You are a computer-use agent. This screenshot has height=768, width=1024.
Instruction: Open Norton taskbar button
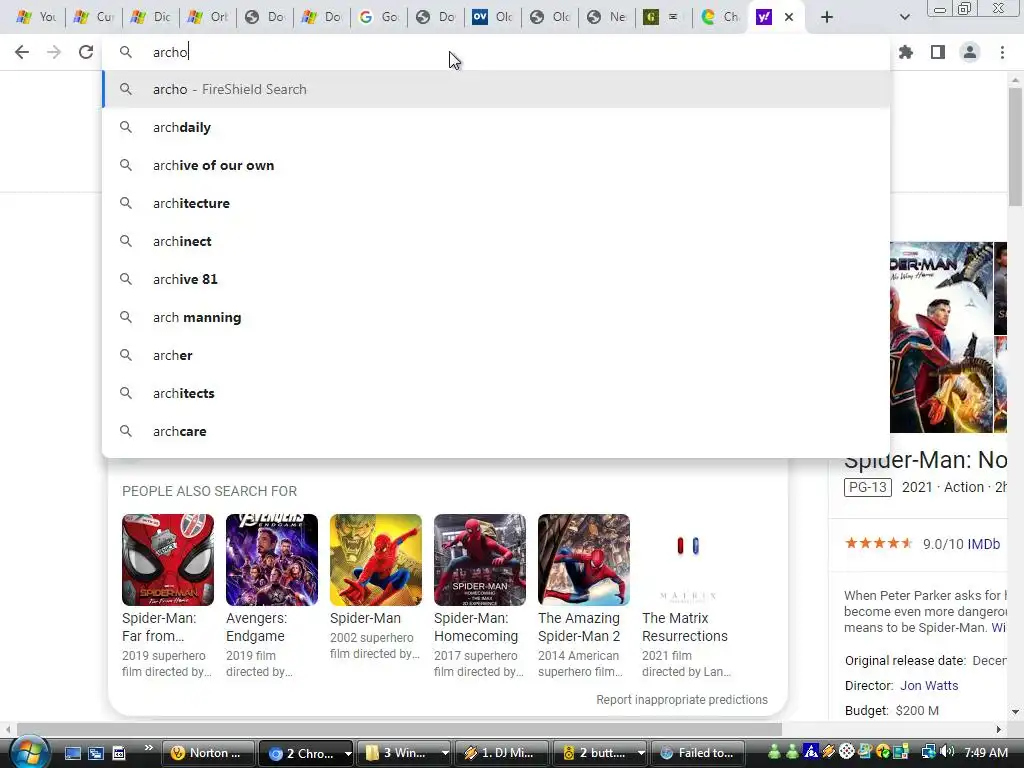(208, 753)
